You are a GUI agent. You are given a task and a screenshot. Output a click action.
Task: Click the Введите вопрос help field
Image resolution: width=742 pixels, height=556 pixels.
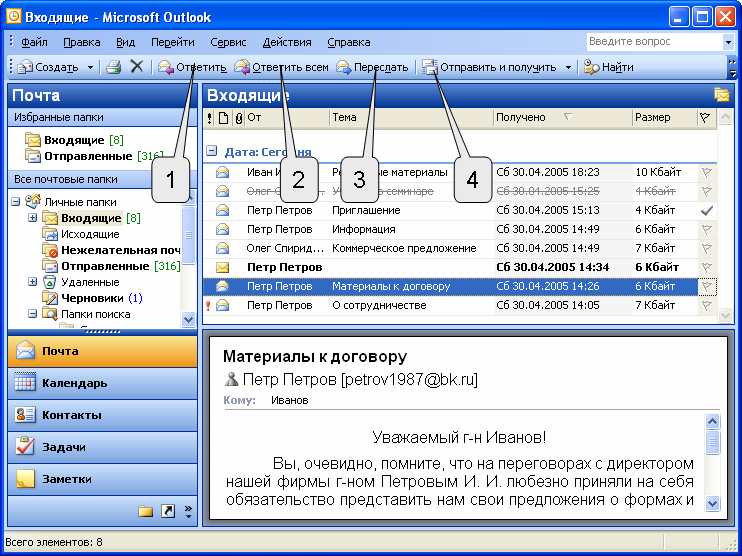[x=655, y=42]
